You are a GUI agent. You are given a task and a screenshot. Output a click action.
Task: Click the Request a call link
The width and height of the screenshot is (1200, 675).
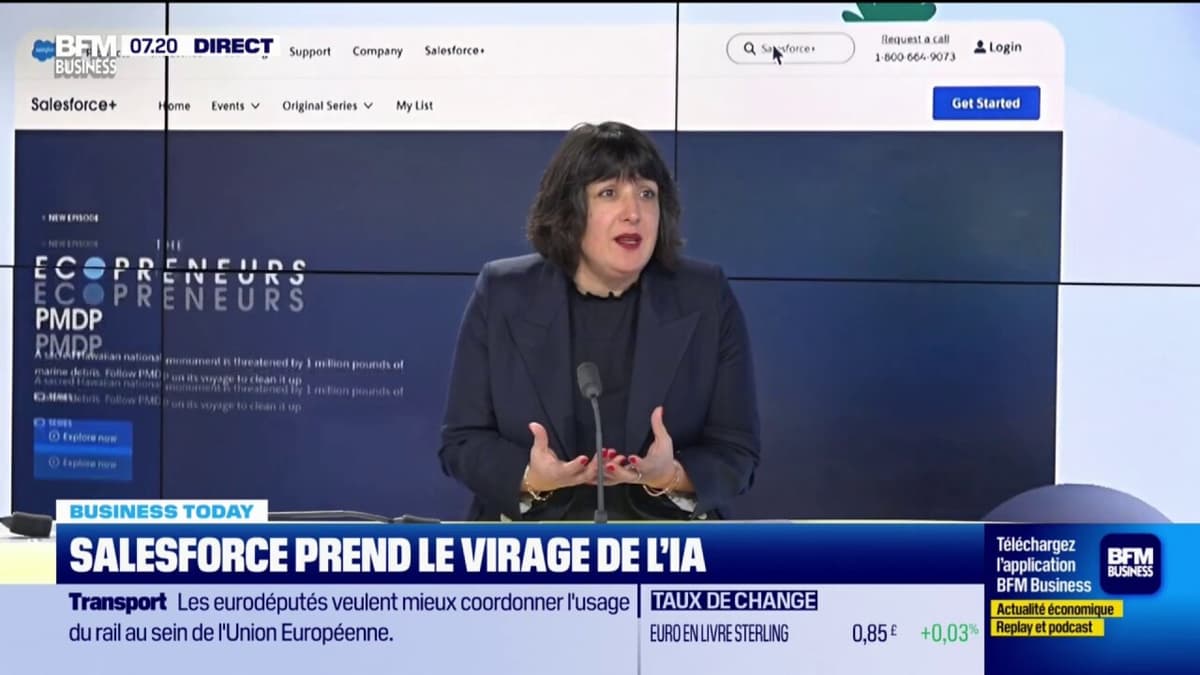[x=915, y=39]
